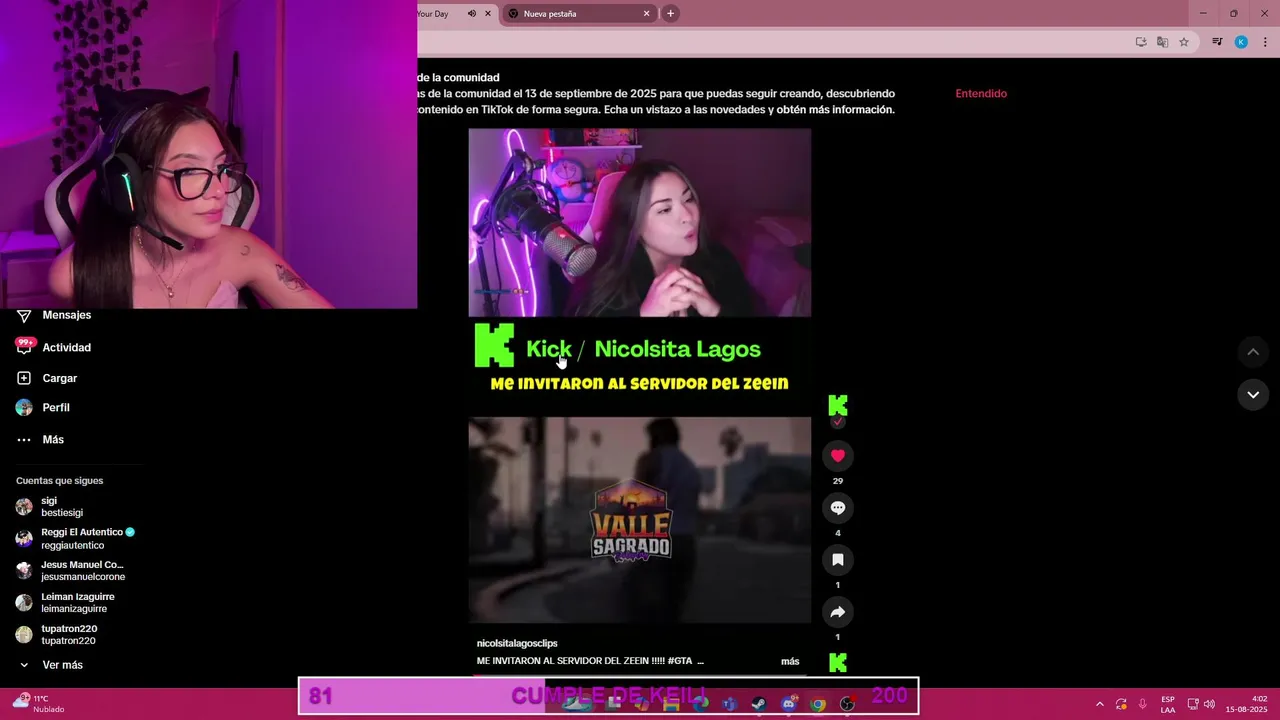Open tupatron220 account
Screen dimensions: 1280x720
(57, 635)
